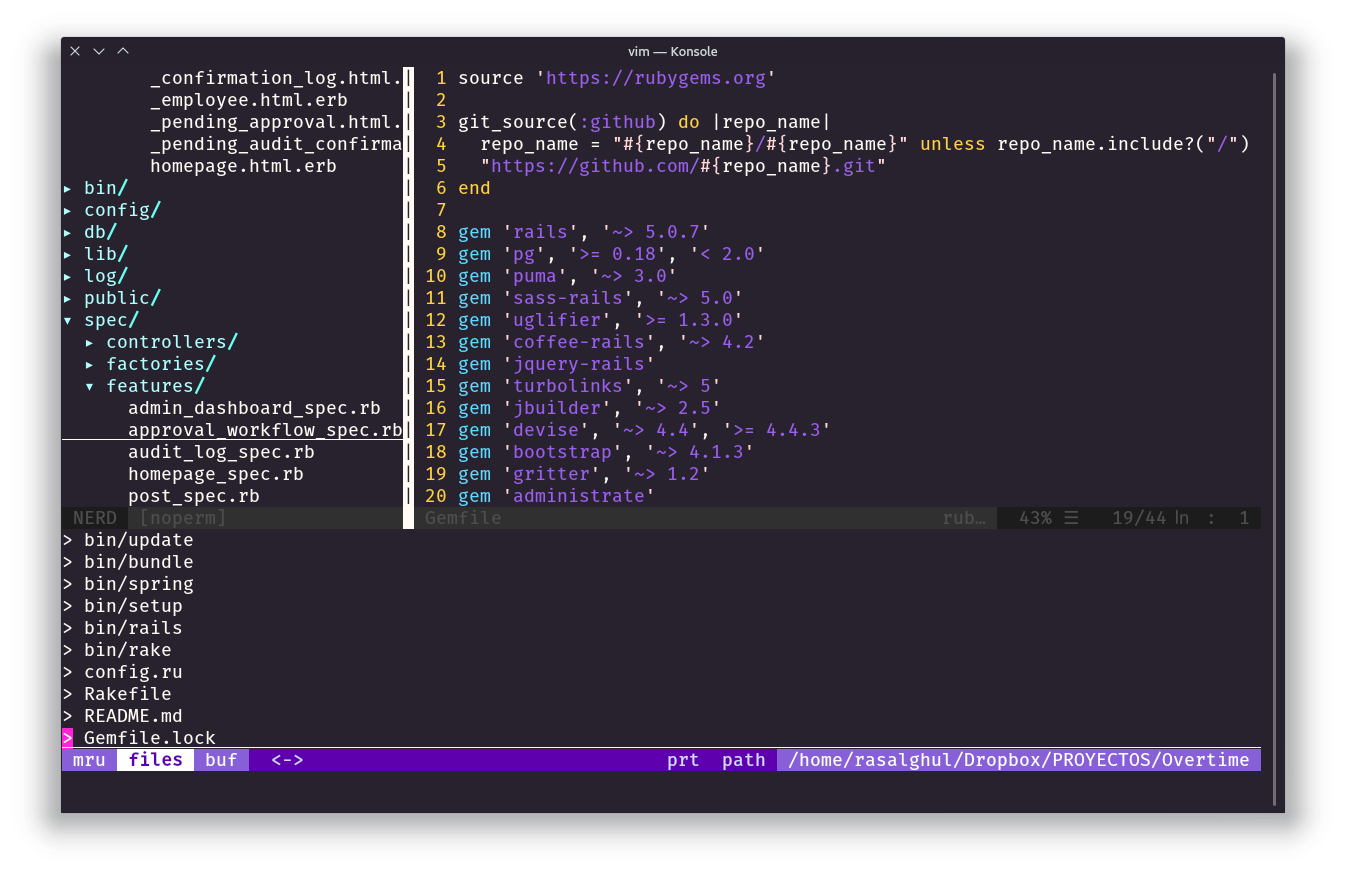Open homepage_spec.rb file
This screenshot has width=1346, height=874.
pos(215,474)
